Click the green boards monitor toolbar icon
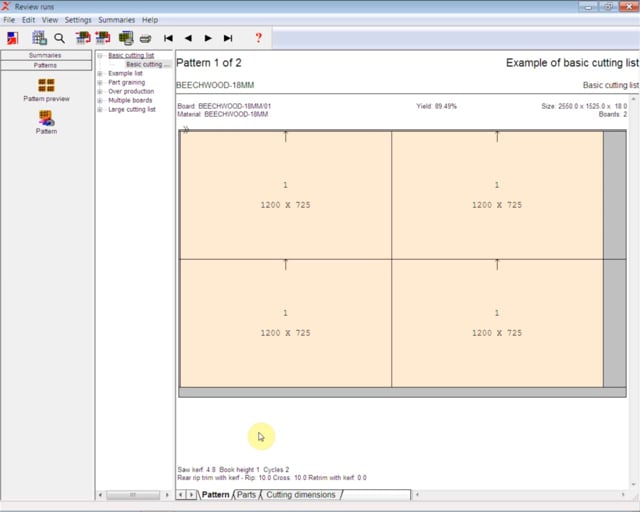Screen dimensions: 640x512 tap(126, 38)
